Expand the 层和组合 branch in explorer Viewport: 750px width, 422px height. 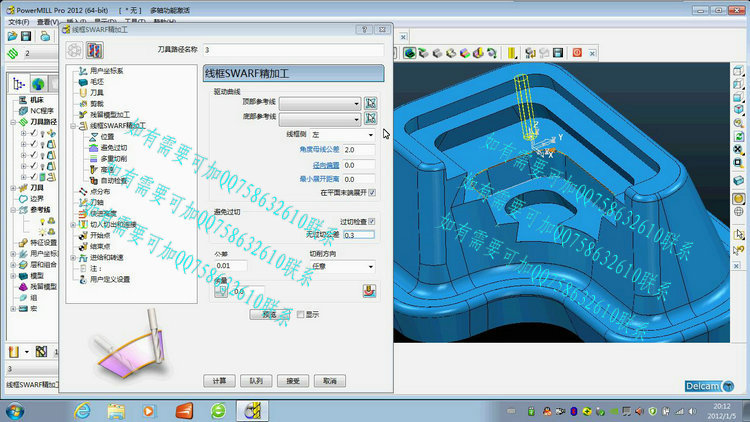13,265
